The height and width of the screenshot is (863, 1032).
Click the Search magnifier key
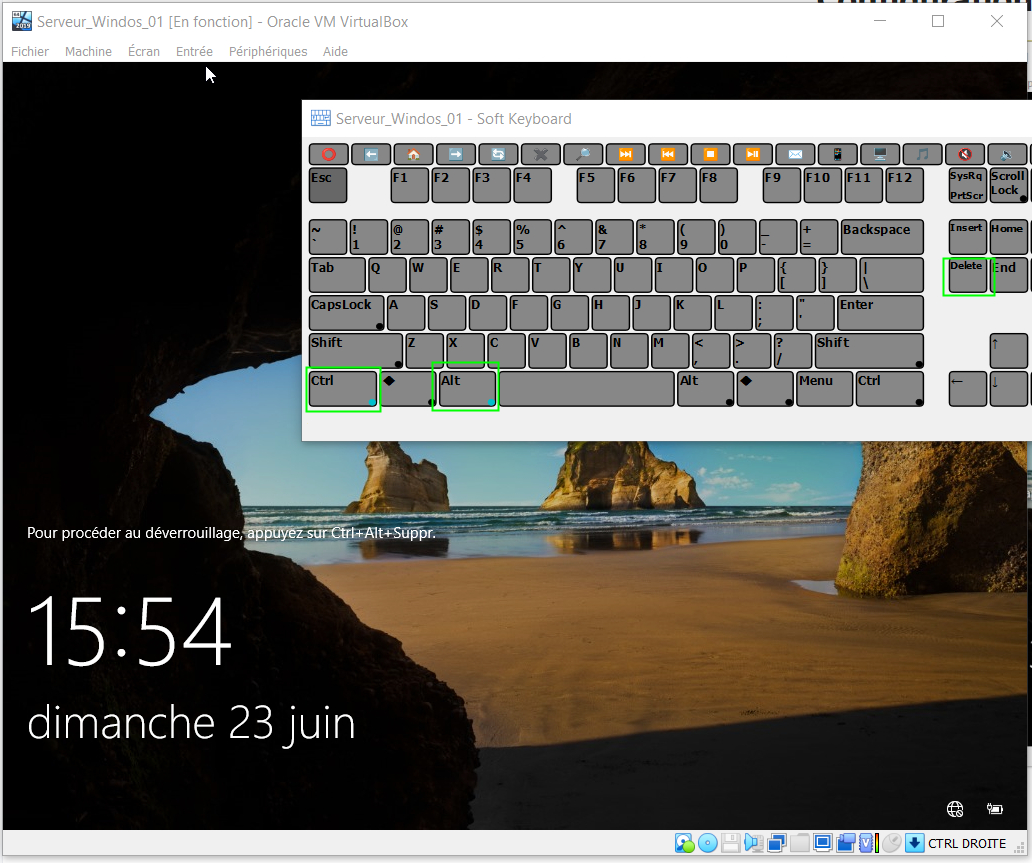(582, 155)
